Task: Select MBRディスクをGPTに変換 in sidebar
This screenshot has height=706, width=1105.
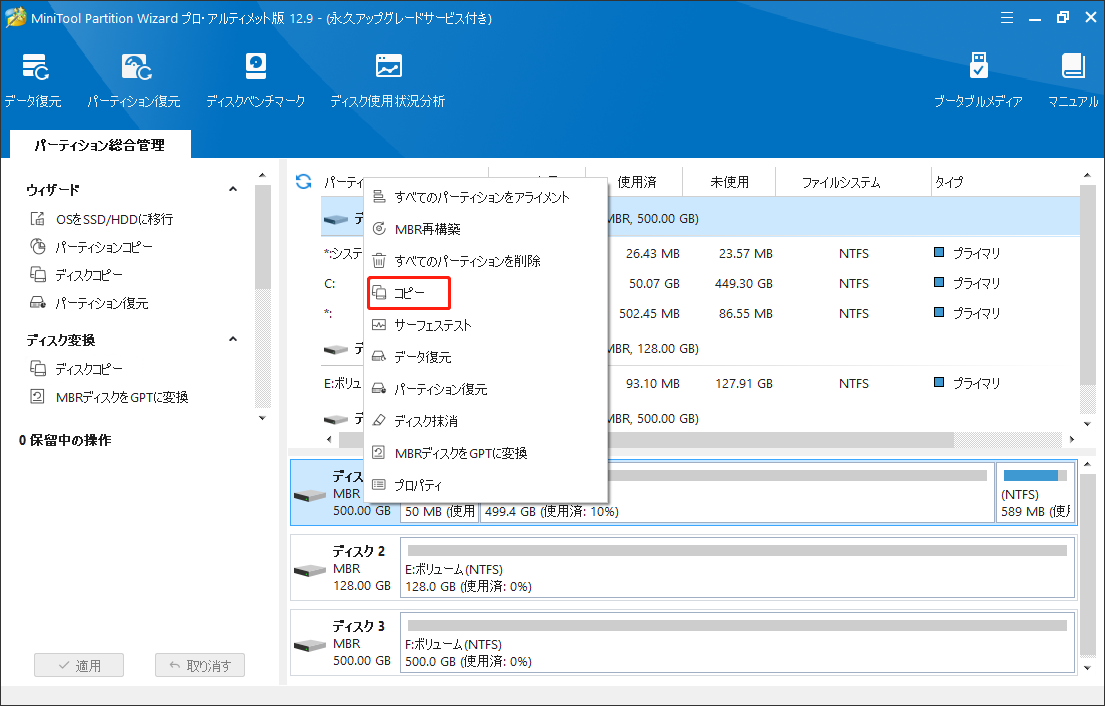Action: [109, 397]
